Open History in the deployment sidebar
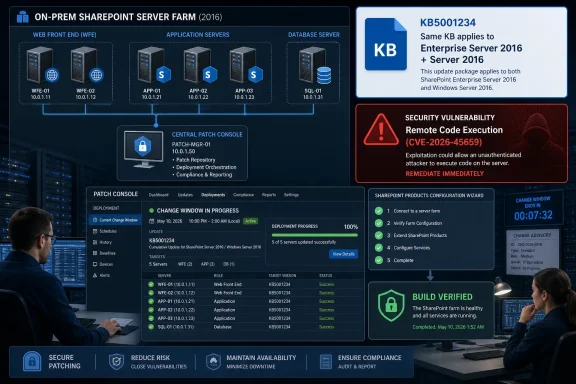Viewport: 576px width, 384px height. tap(105, 242)
